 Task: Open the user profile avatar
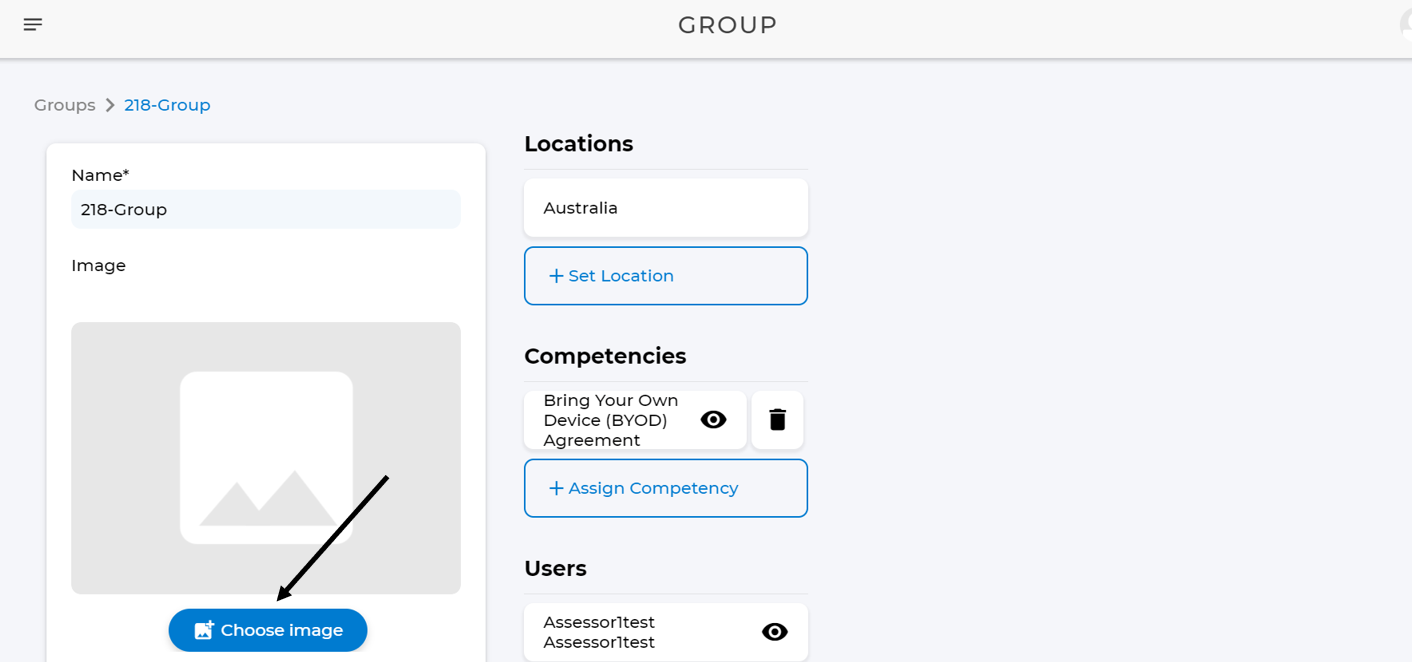coord(1406,24)
